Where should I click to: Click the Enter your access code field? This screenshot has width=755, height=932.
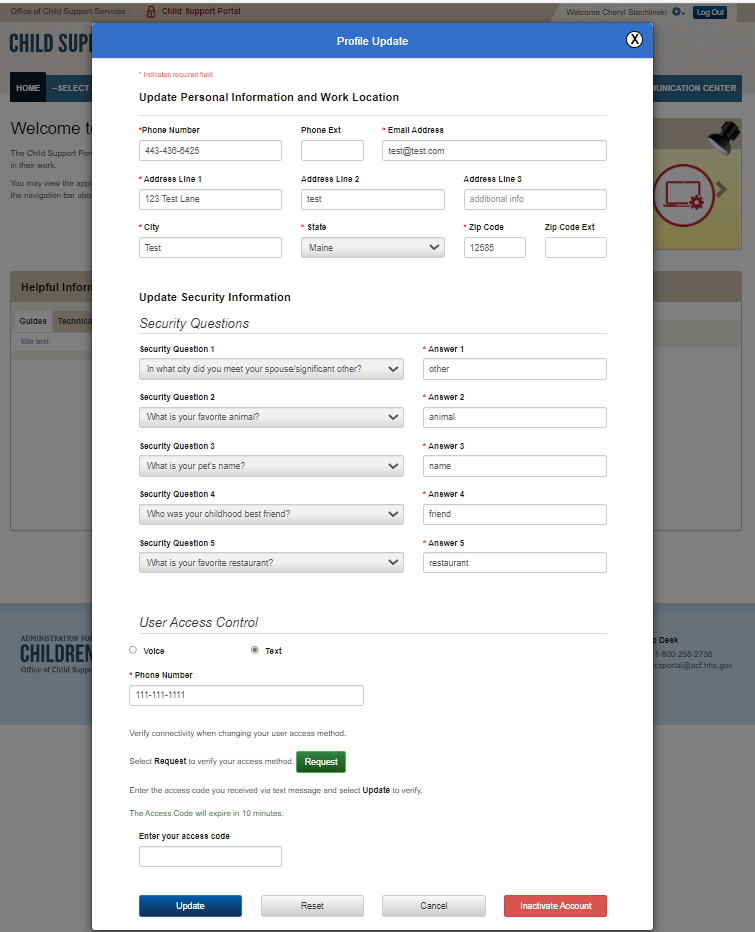(210, 857)
